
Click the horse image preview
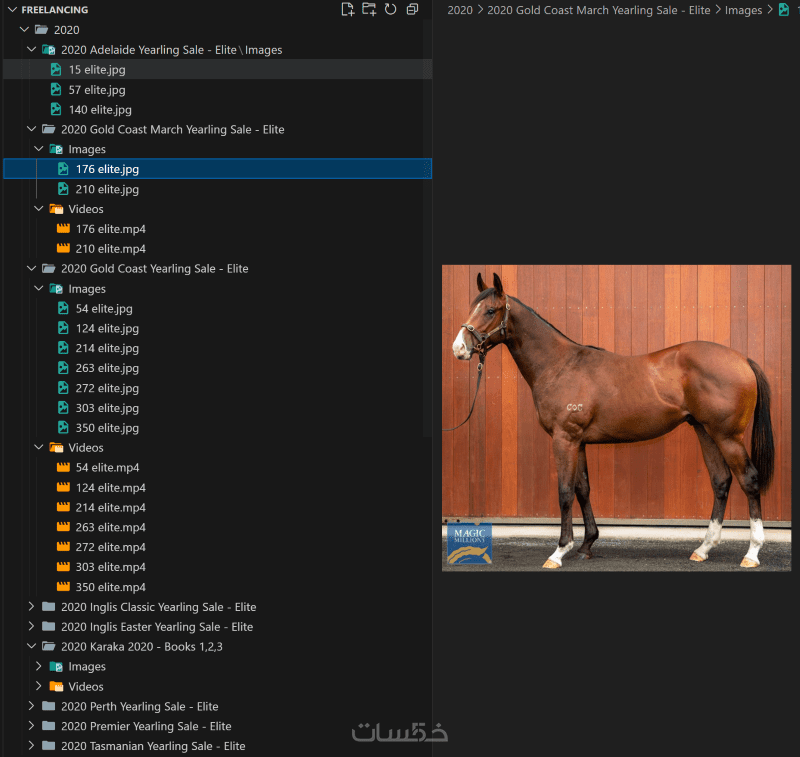[616, 418]
